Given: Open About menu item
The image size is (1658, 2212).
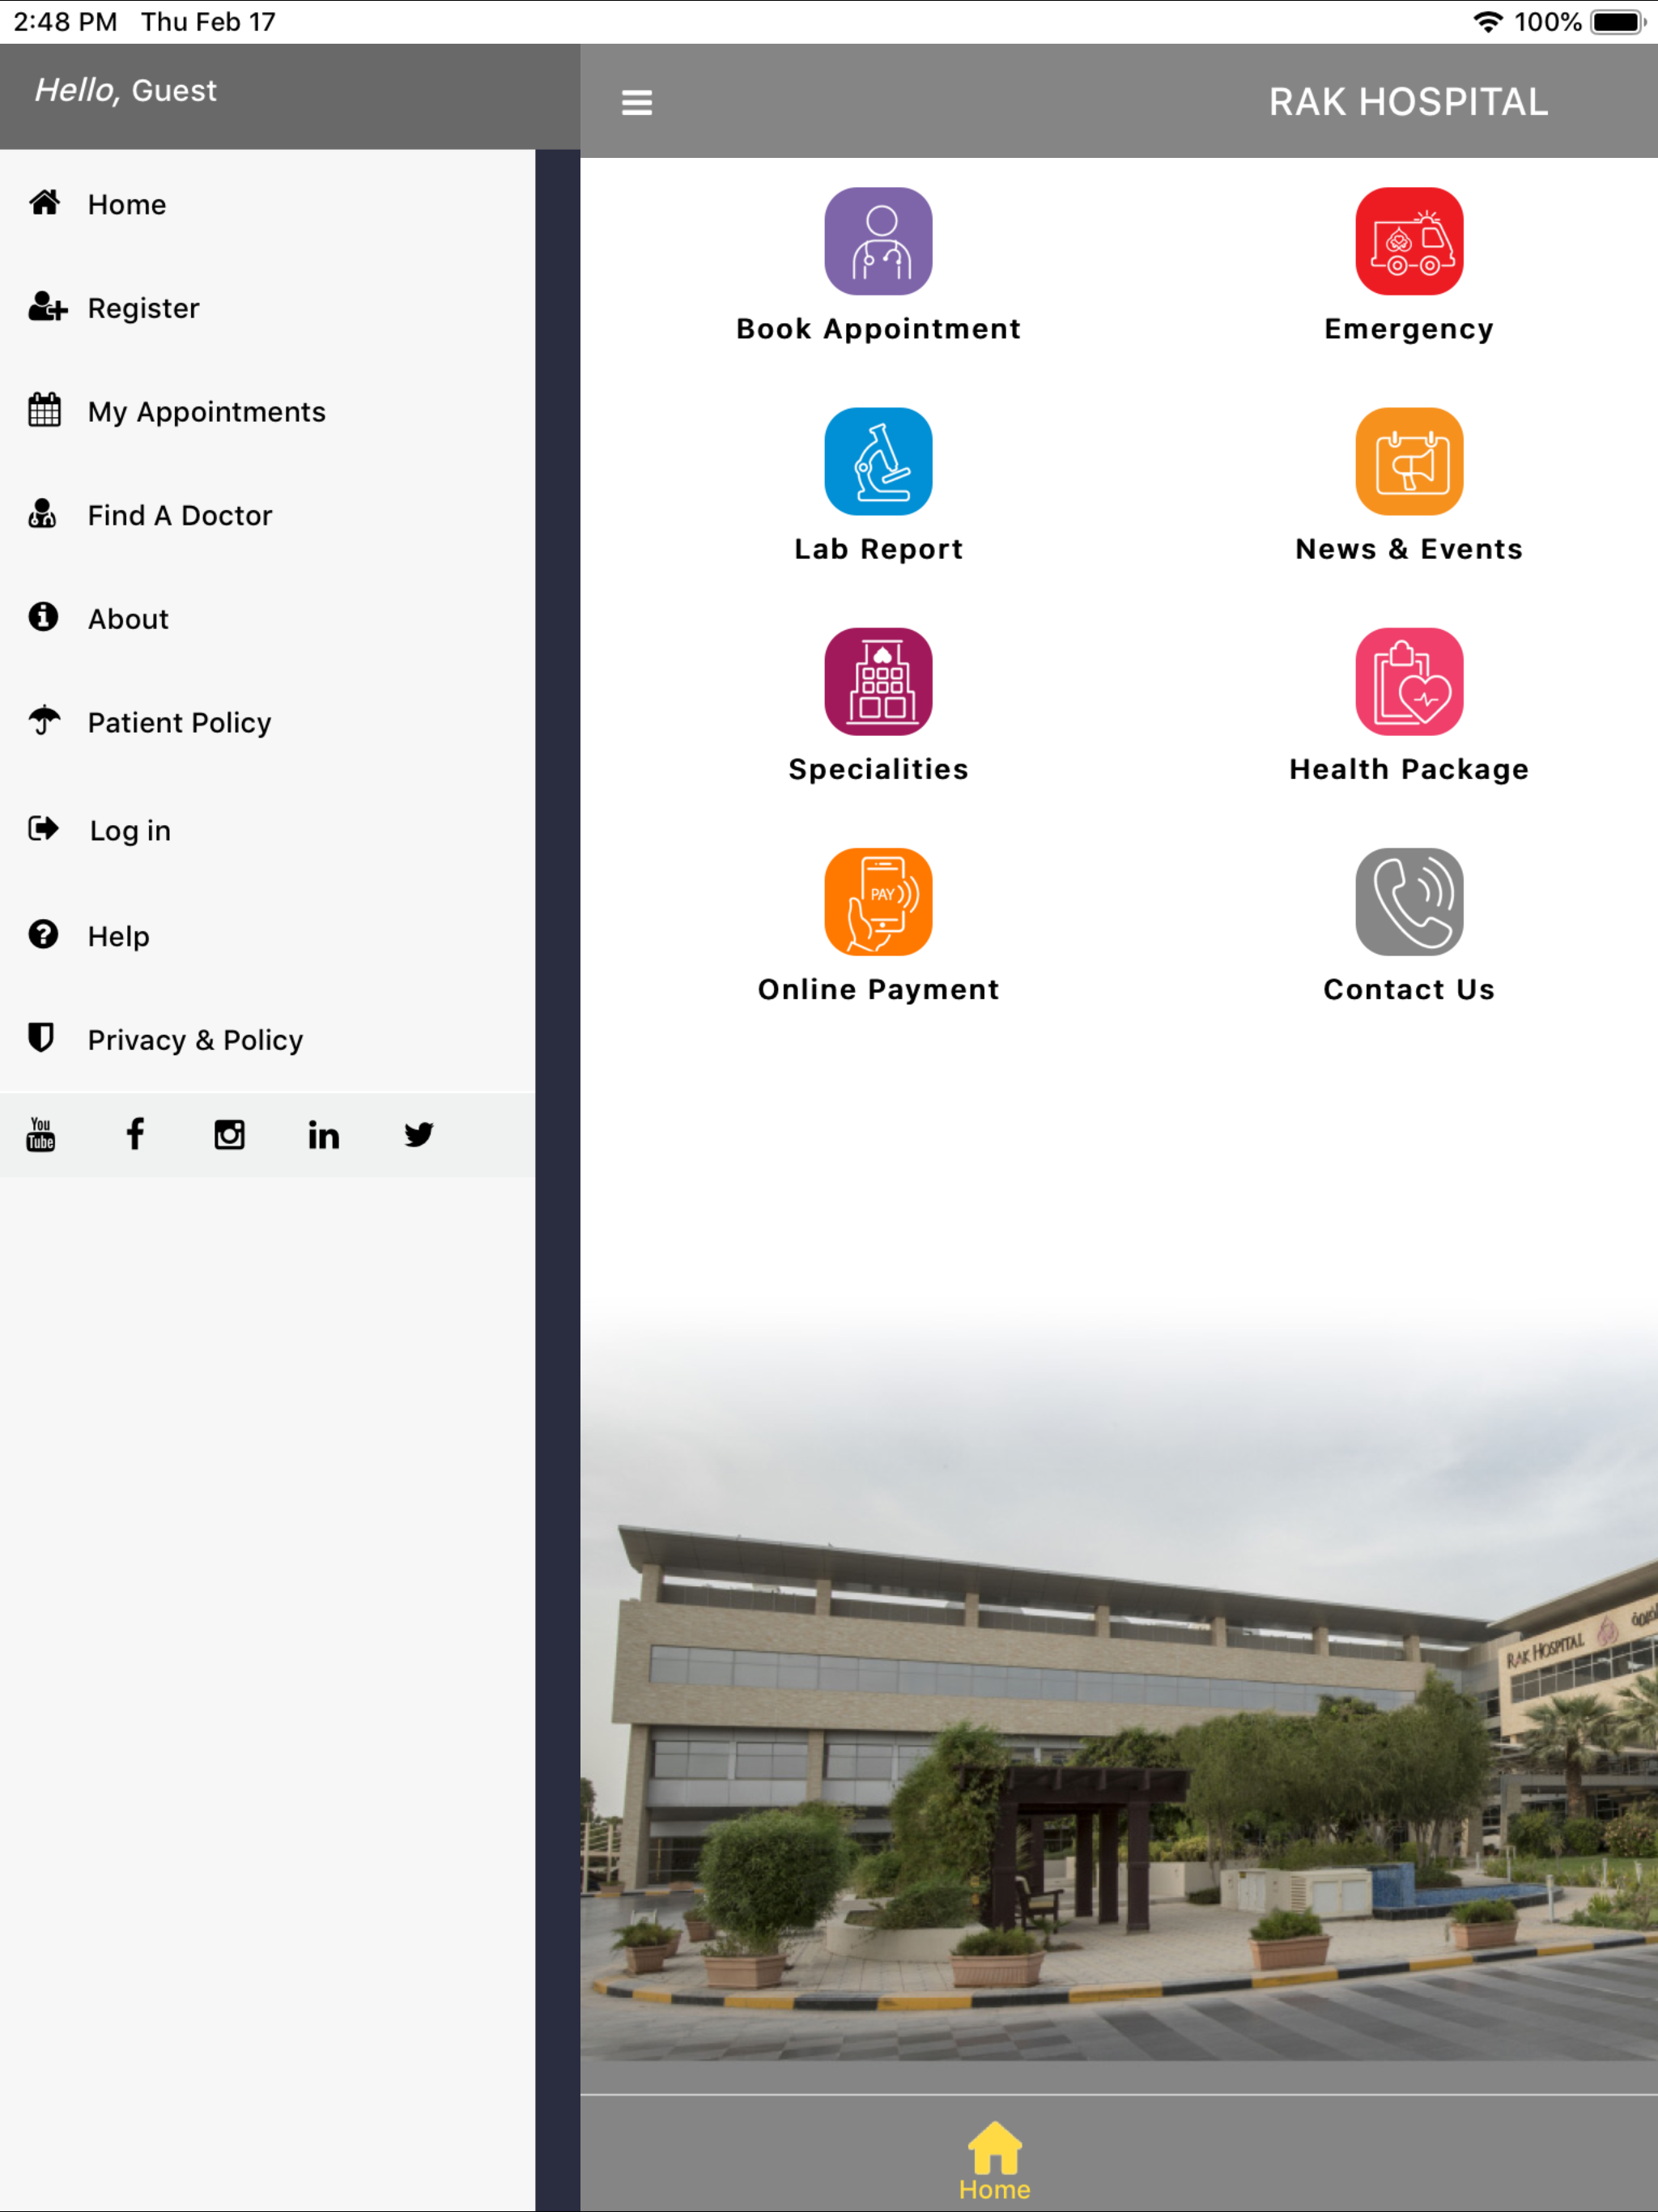Looking at the screenshot, I should pyautogui.click(x=267, y=618).
